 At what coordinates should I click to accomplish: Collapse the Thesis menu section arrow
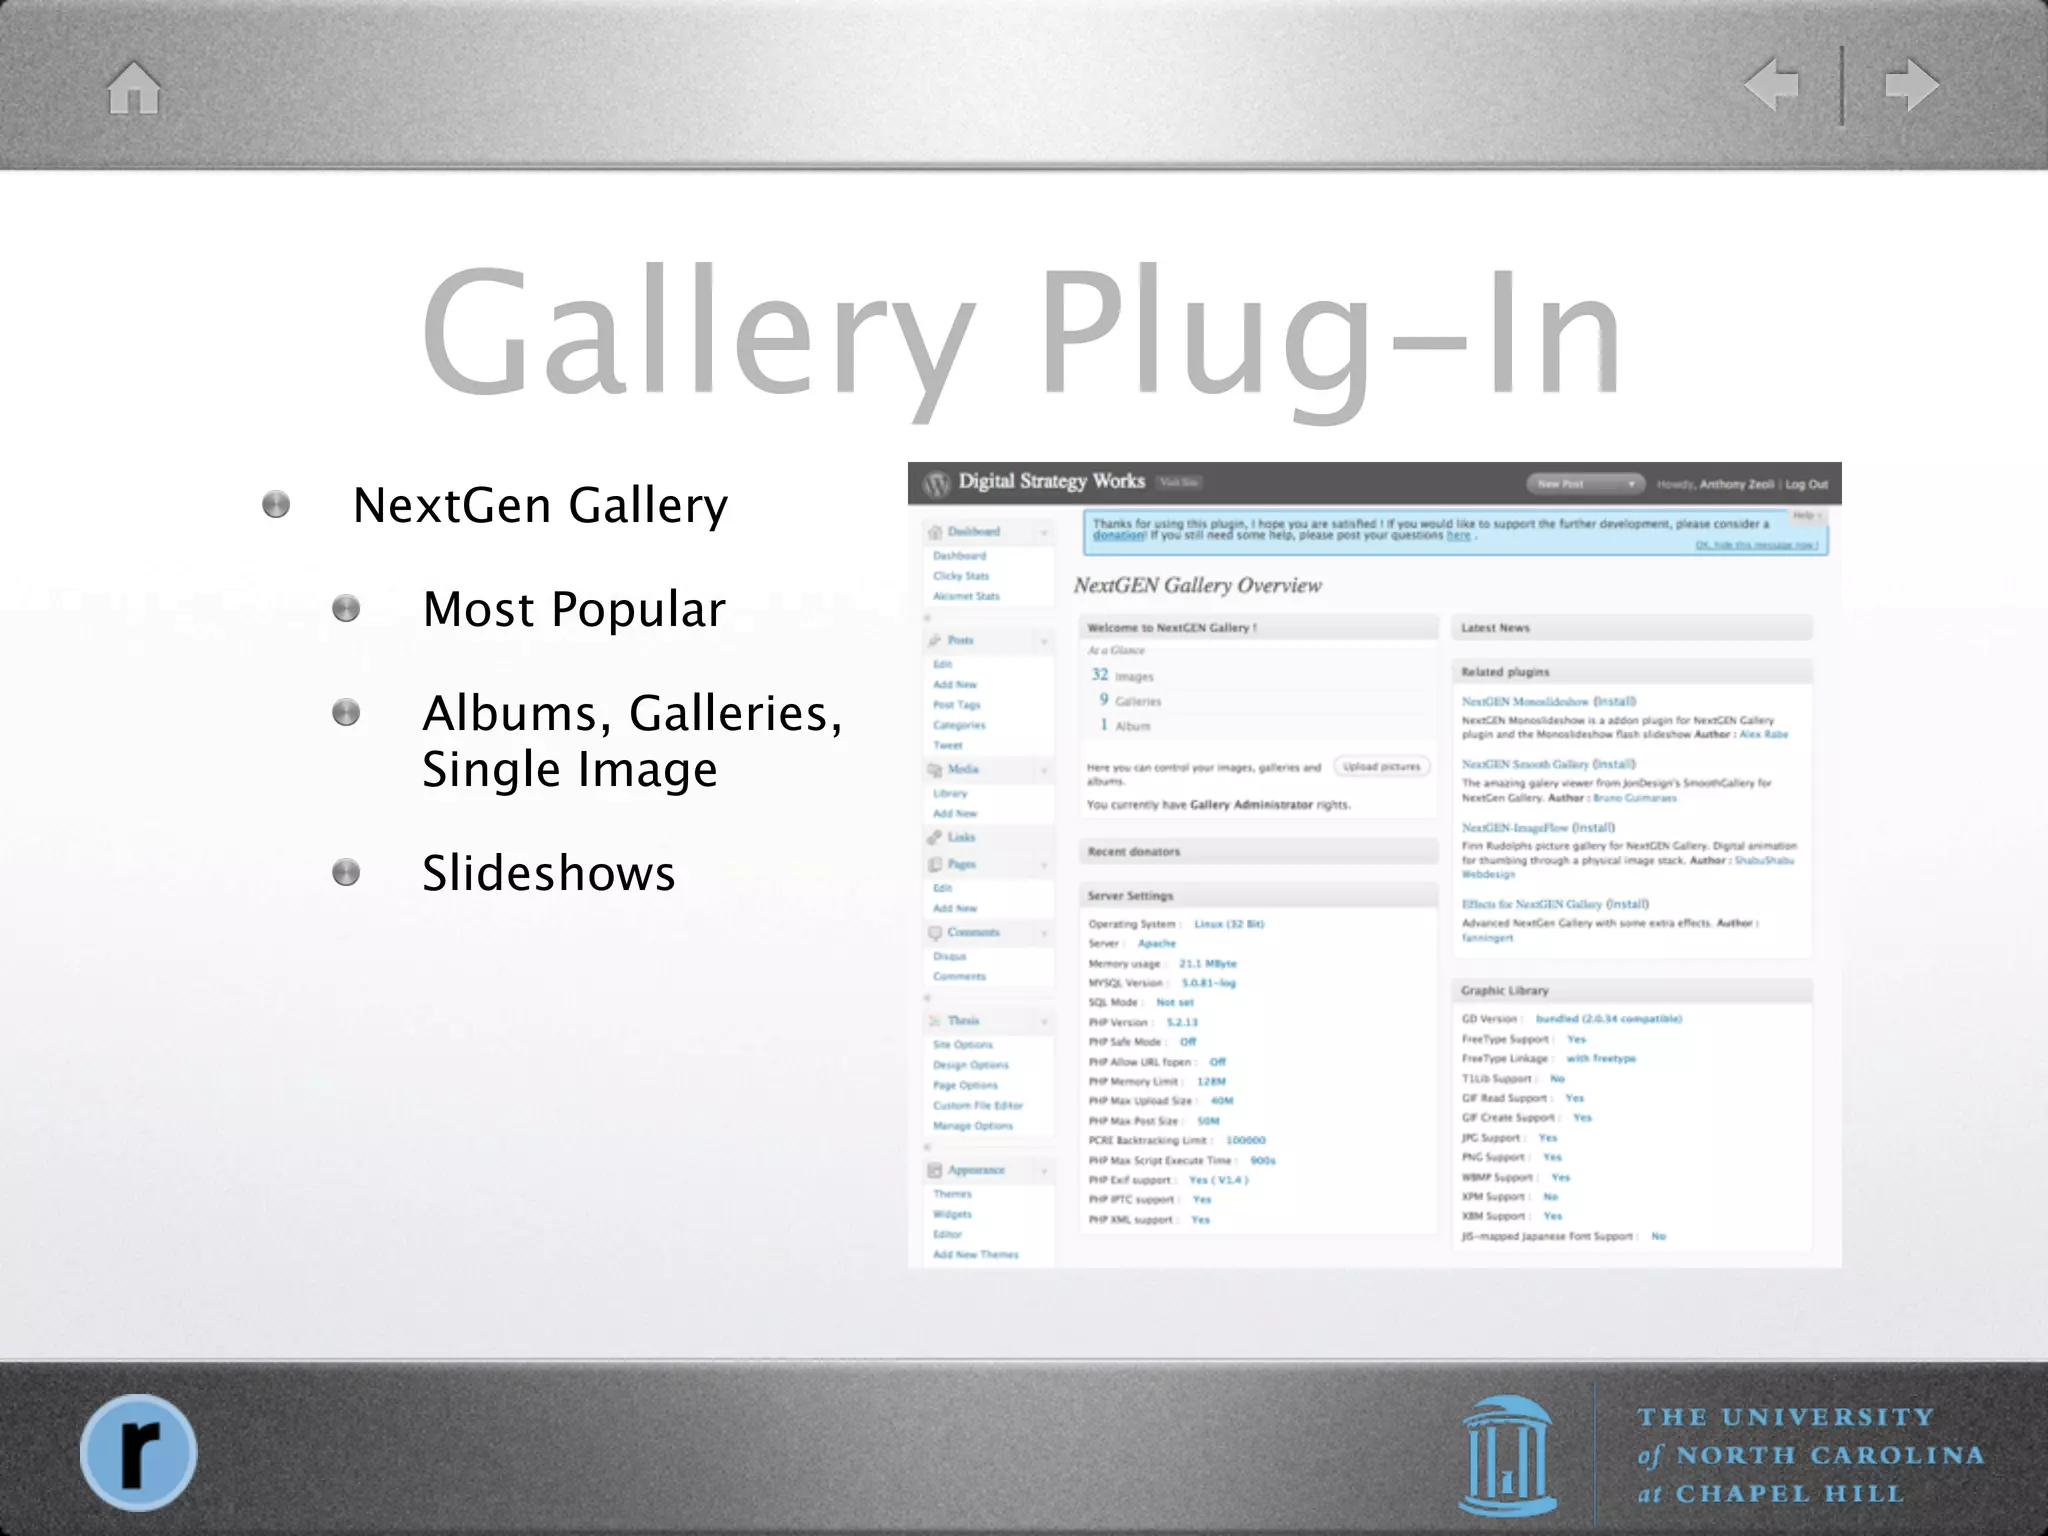(1043, 1021)
